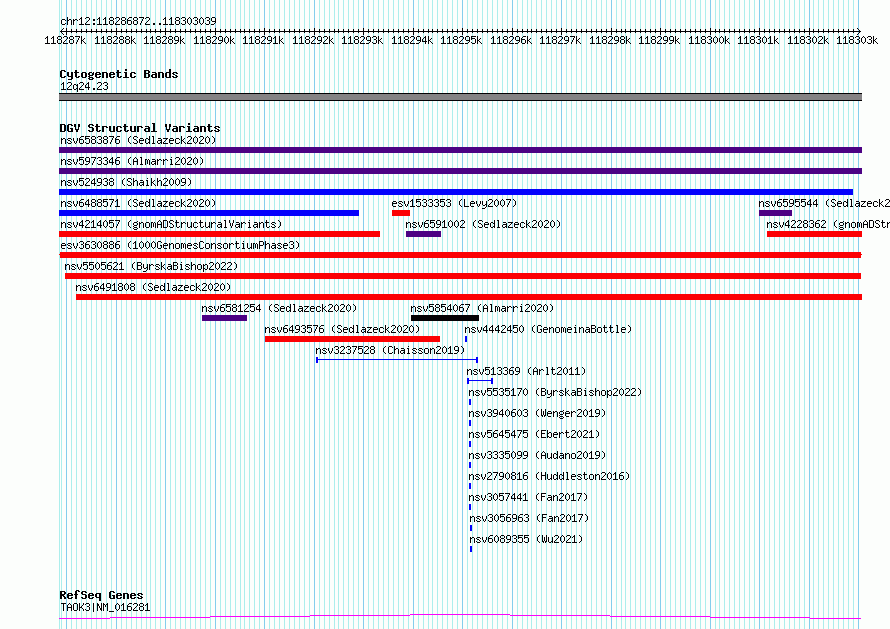Viewport: 890px width, 629px height.
Task: Select the nsv513369 (Arlt2011) label
Action: (x=526, y=371)
